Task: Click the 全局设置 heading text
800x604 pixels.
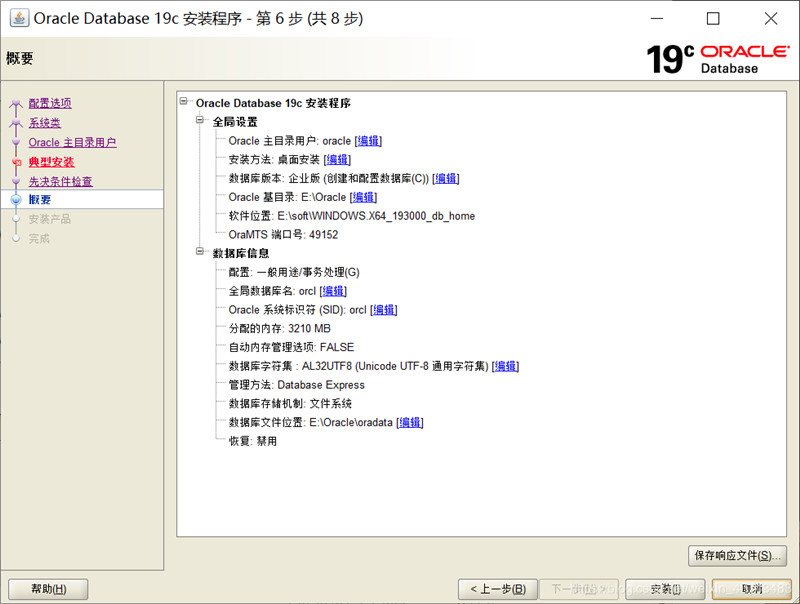Action: tap(235, 122)
